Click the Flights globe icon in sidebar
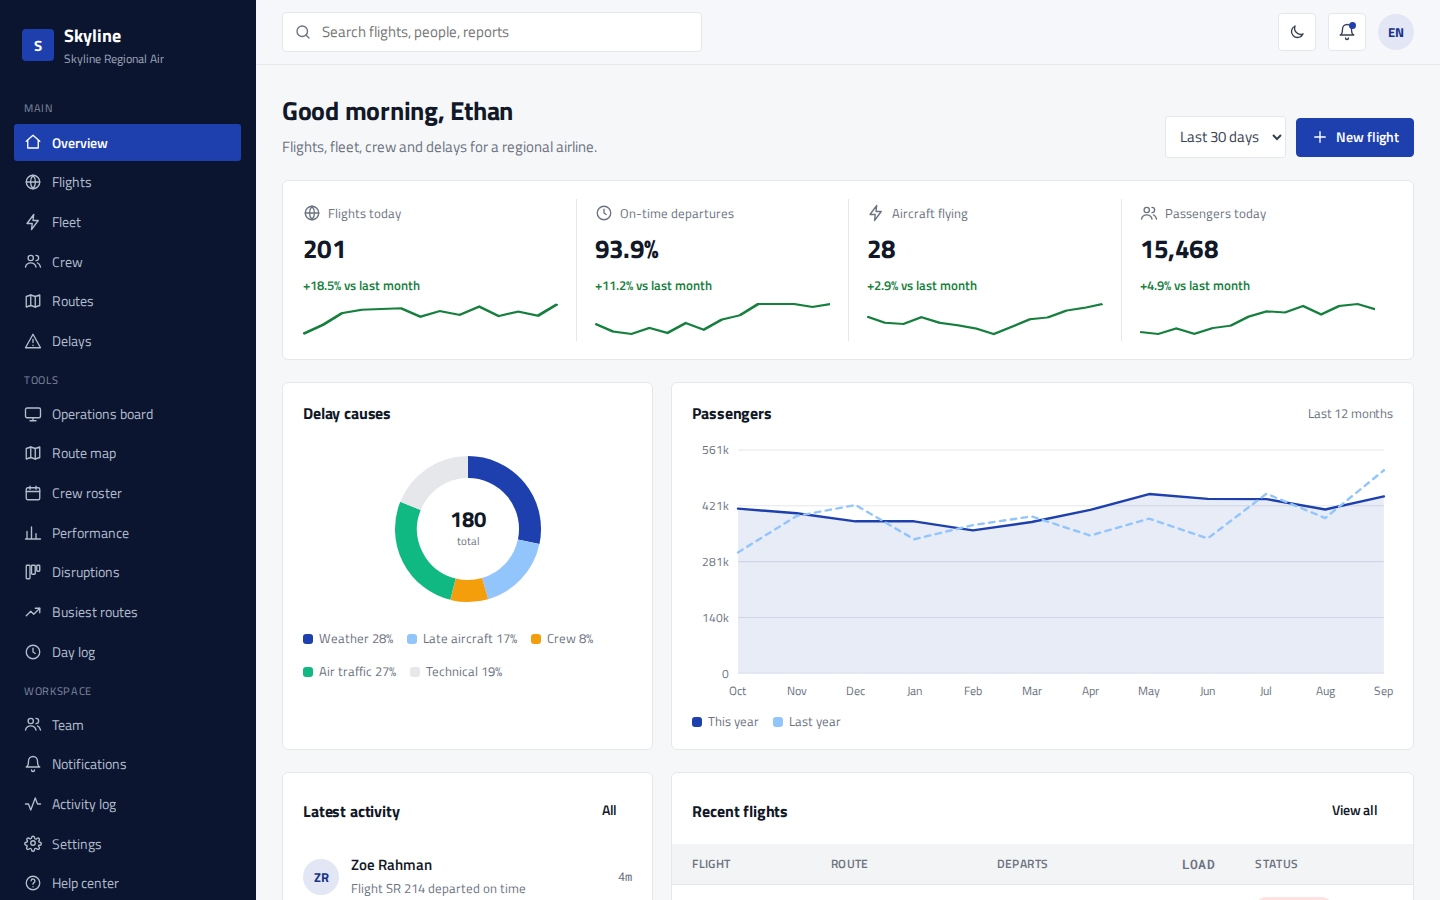This screenshot has width=1440, height=900. (x=33, y=182)
